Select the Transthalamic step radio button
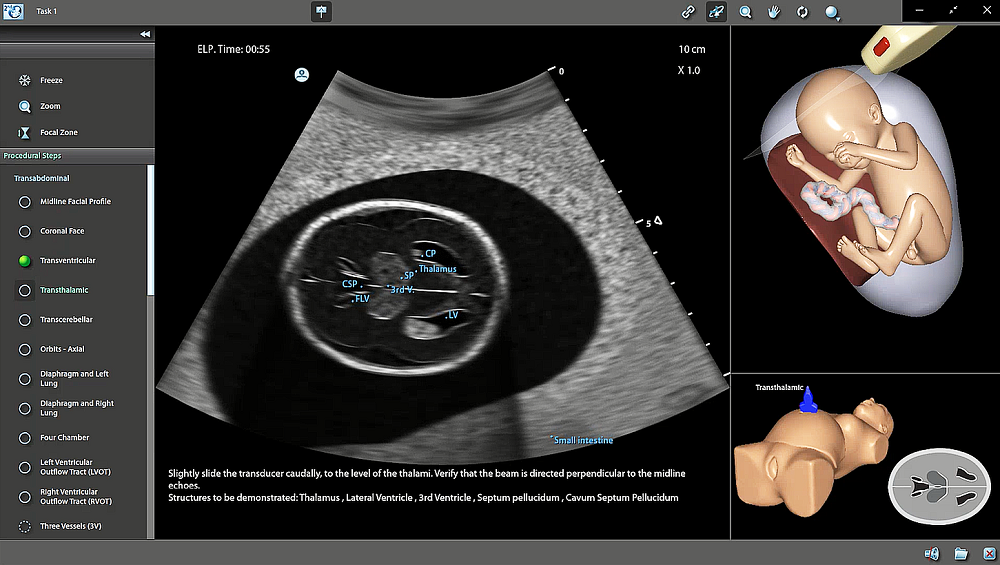Image resolution: width=1000 pixels, height=565 pixels. 25,290
